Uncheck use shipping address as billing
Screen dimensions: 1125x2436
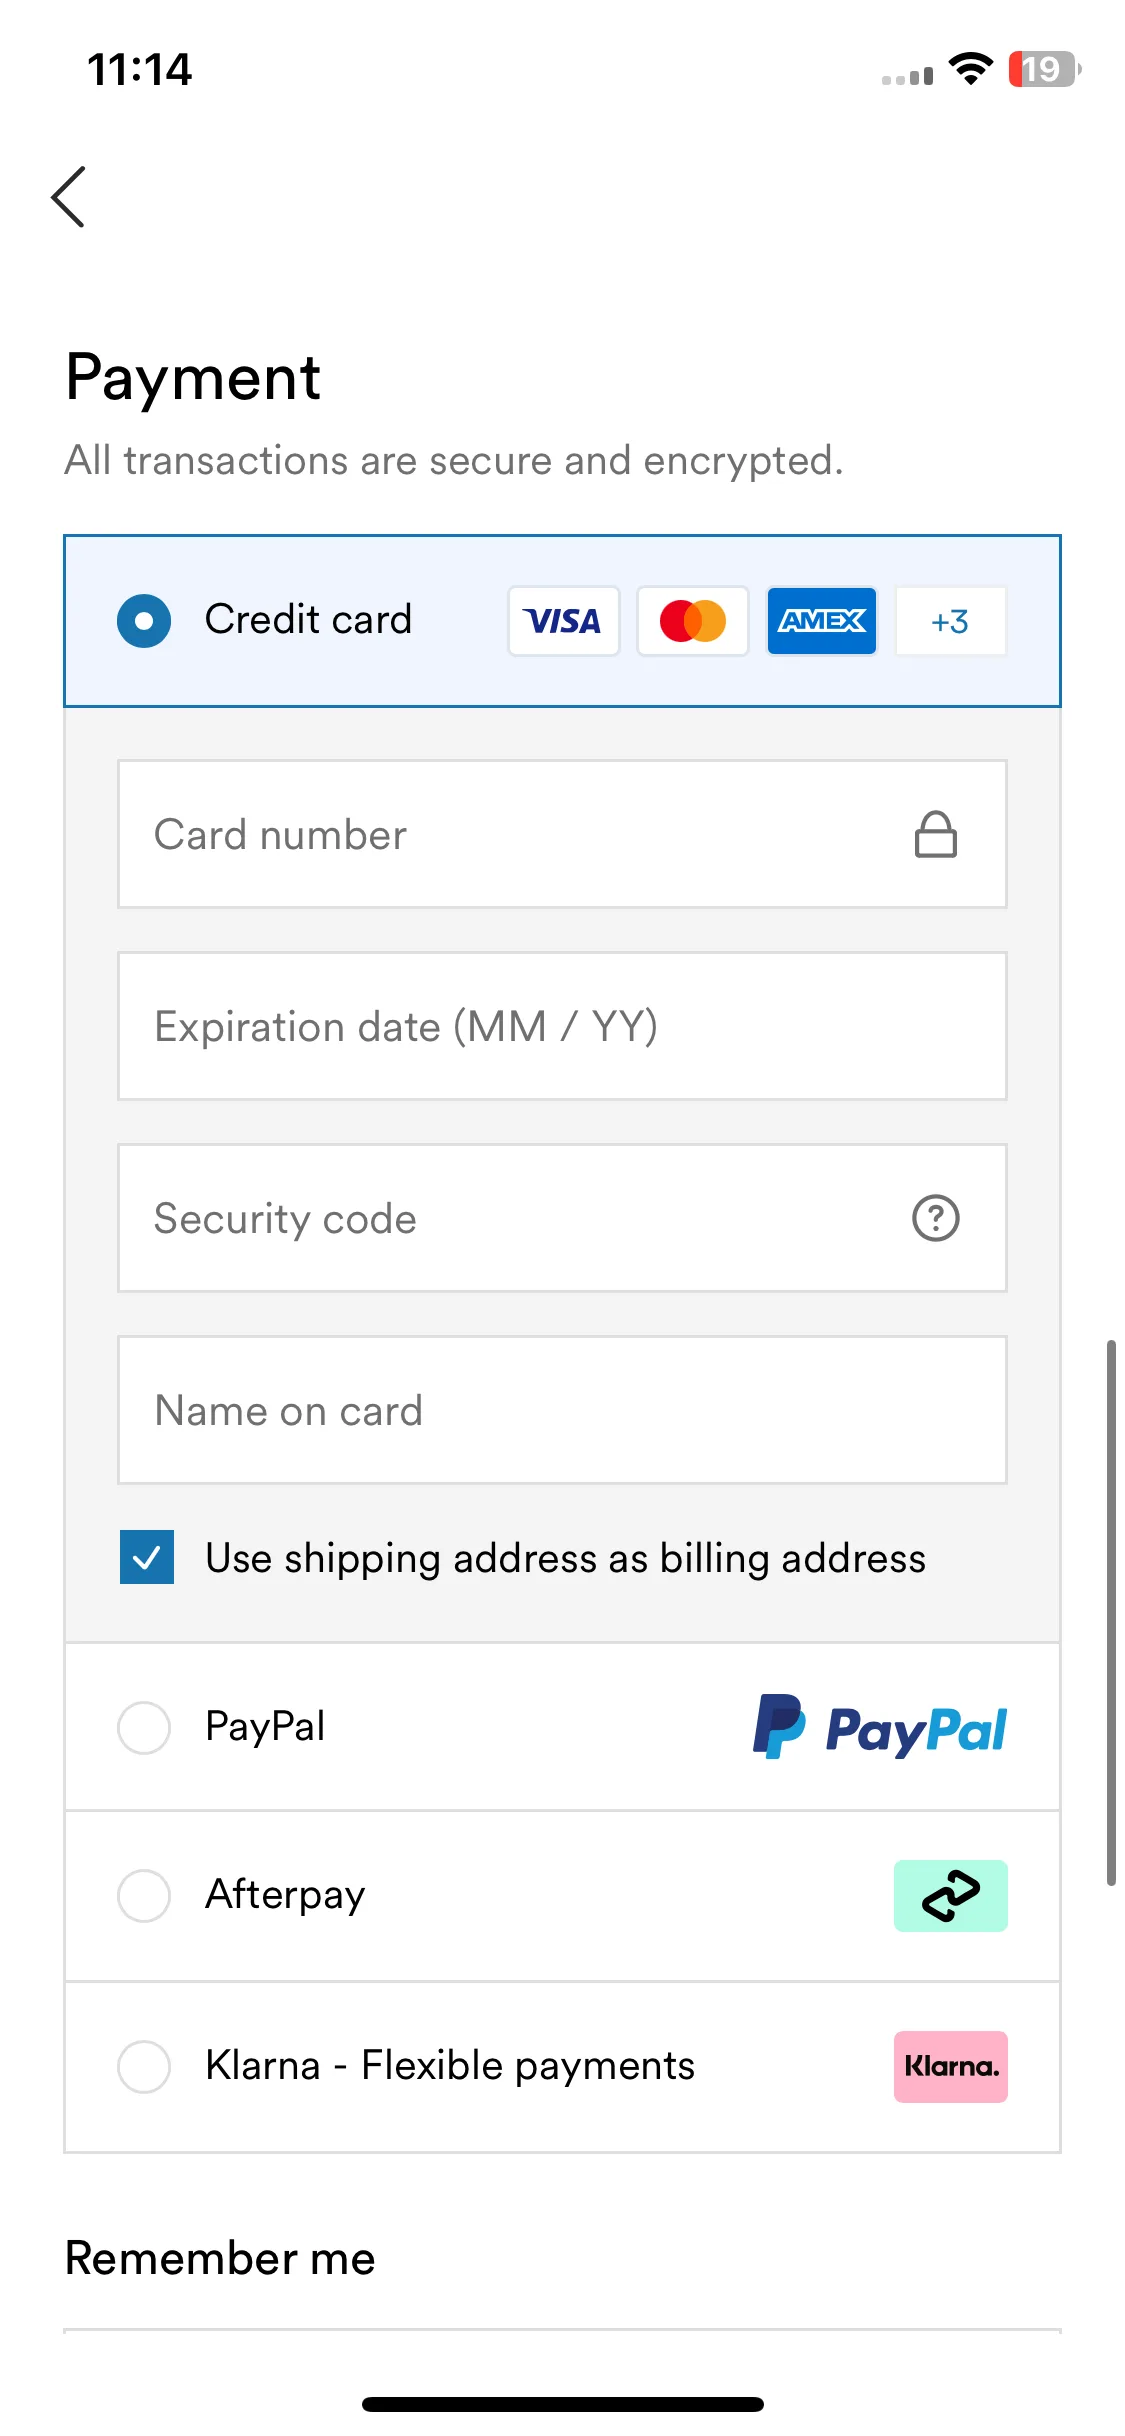pos(147,1557)
